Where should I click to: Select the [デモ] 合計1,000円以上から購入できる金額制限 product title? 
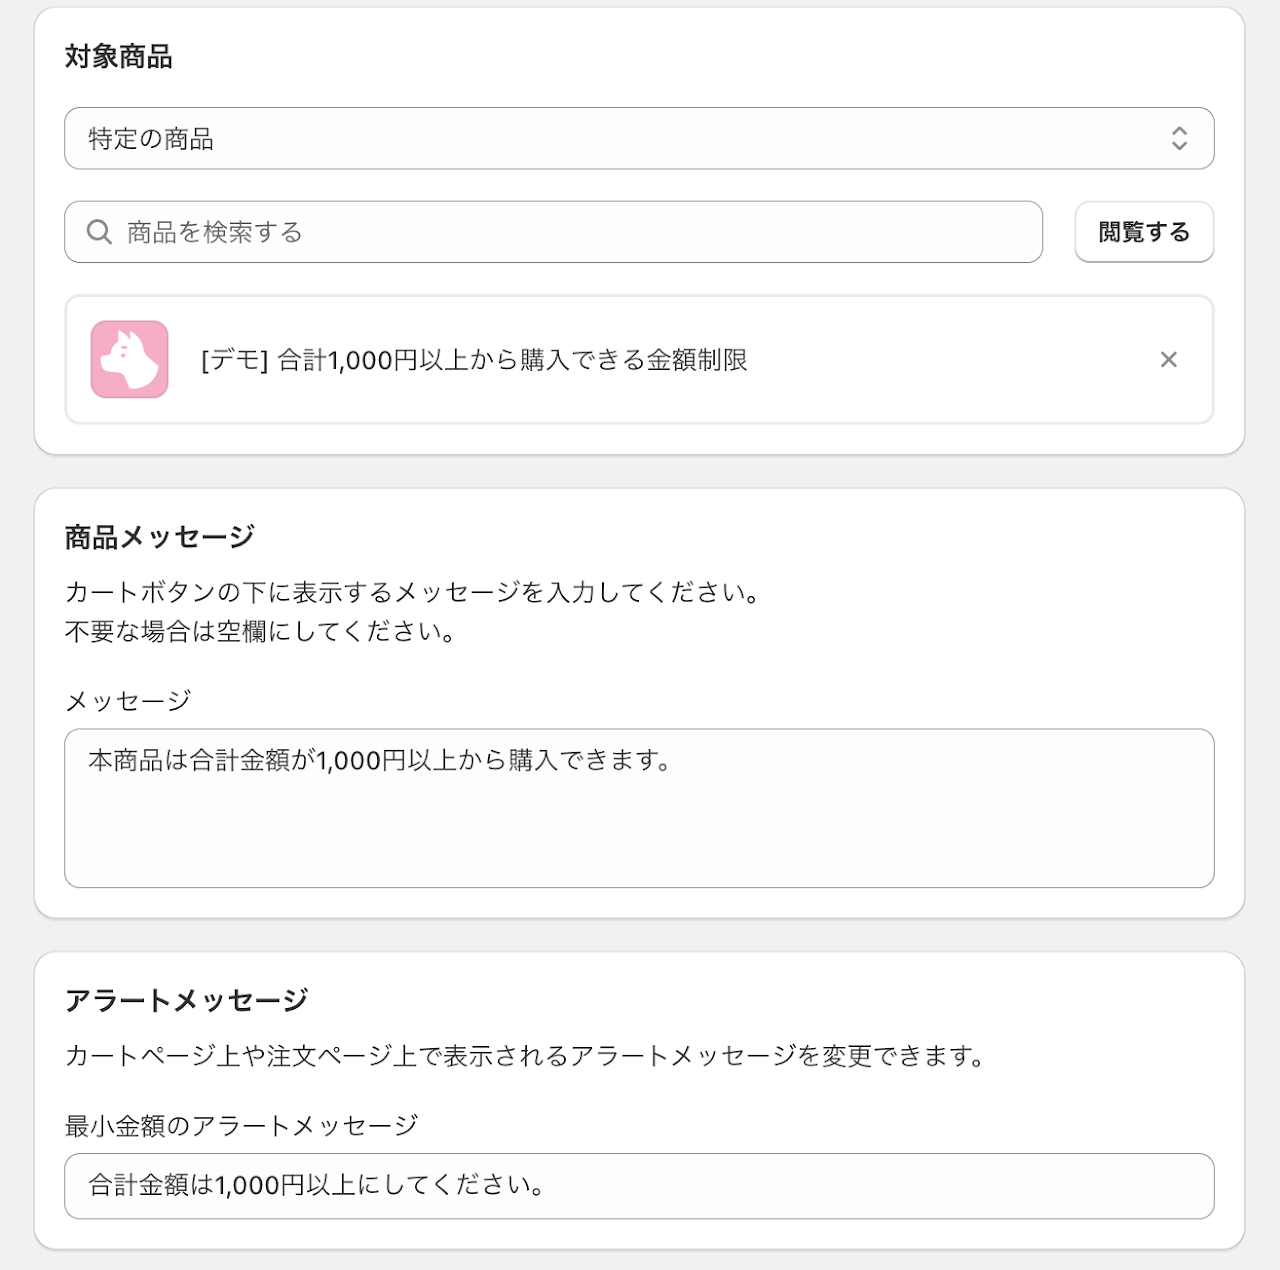474,360
